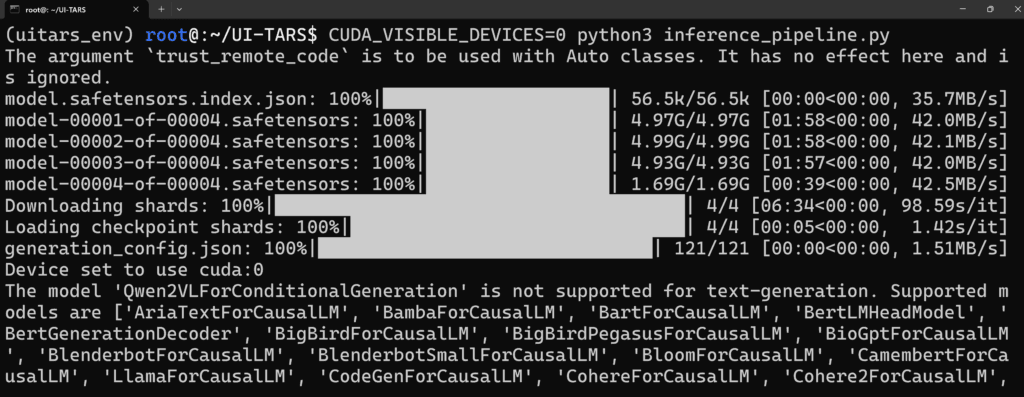Viewport: 1024px width, 397px height.
Task: Click the Loading checkpoint shards progress bar
Action: click(x=517, y=227)
